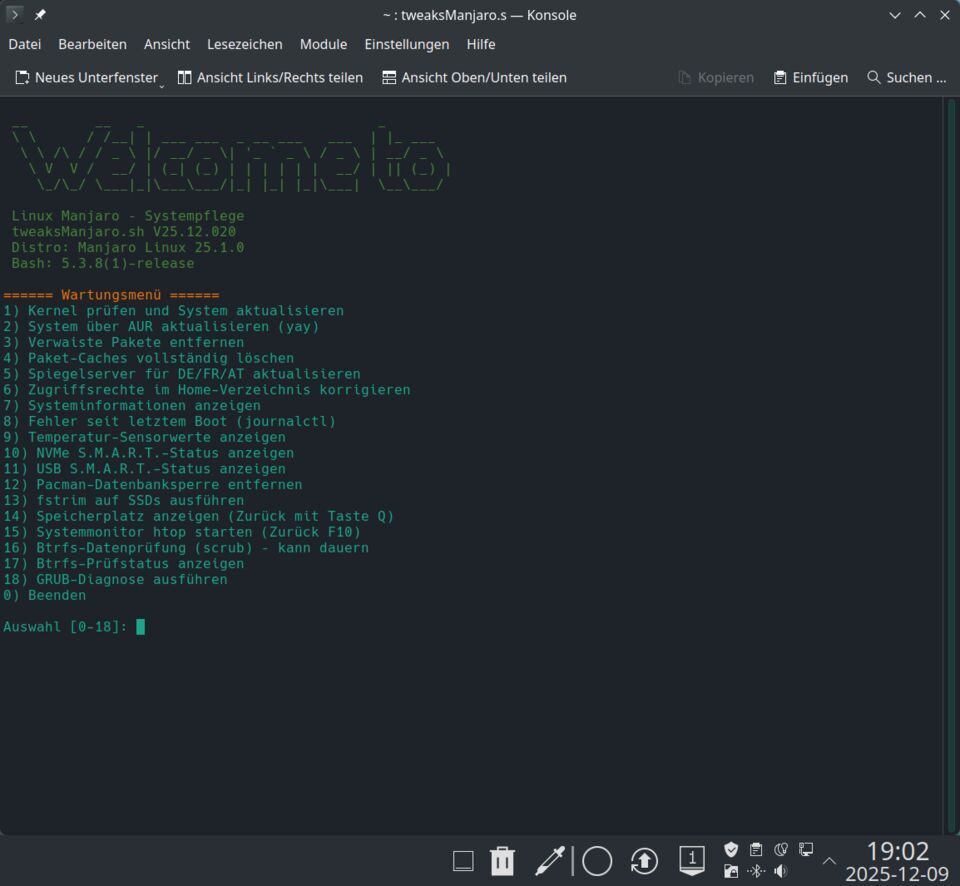Open the virtual desktop pager icon

click(x=692, y=860)
